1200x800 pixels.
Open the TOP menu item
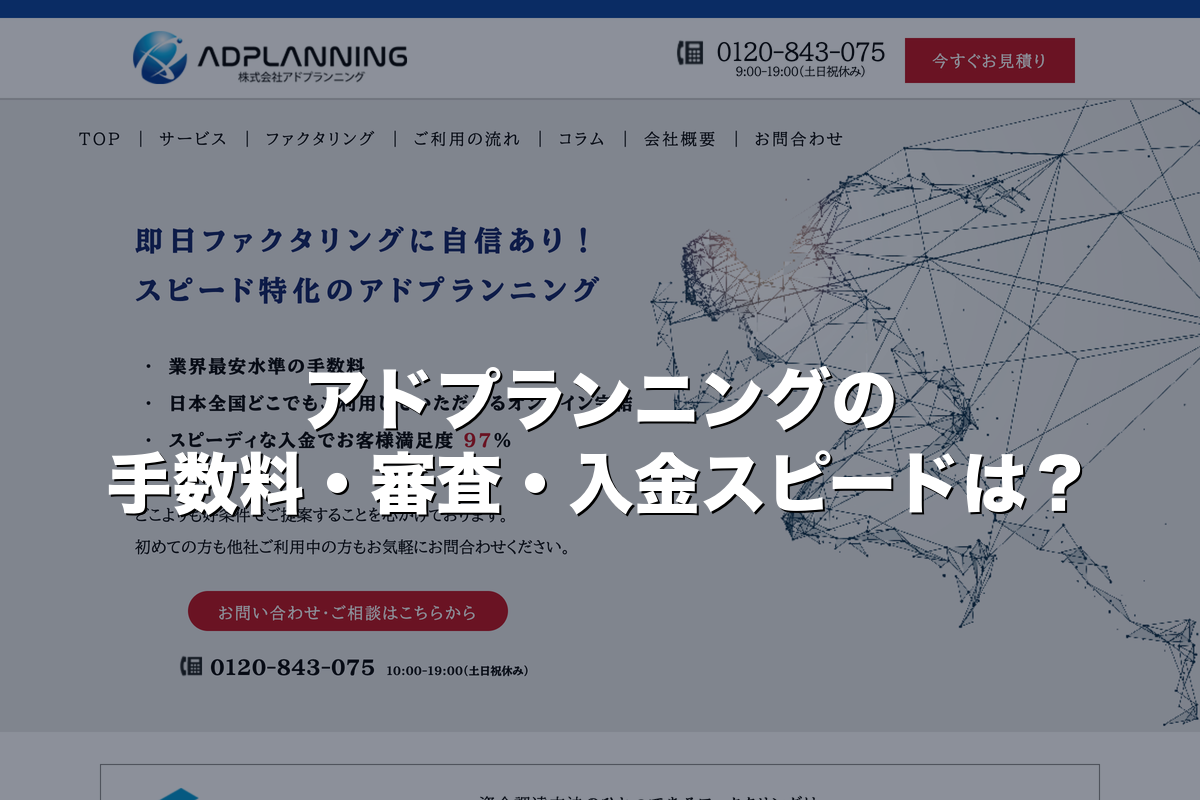(99, 139)
